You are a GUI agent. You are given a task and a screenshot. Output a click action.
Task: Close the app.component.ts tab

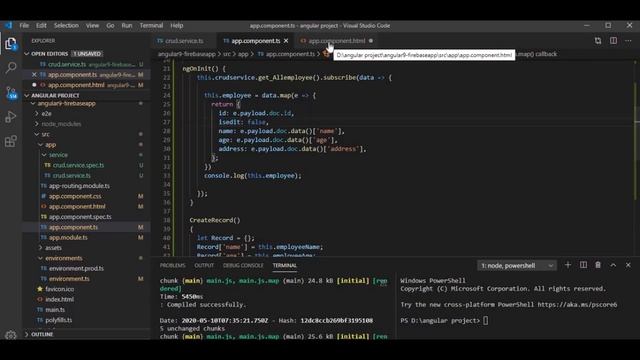(x=286, y=41)
